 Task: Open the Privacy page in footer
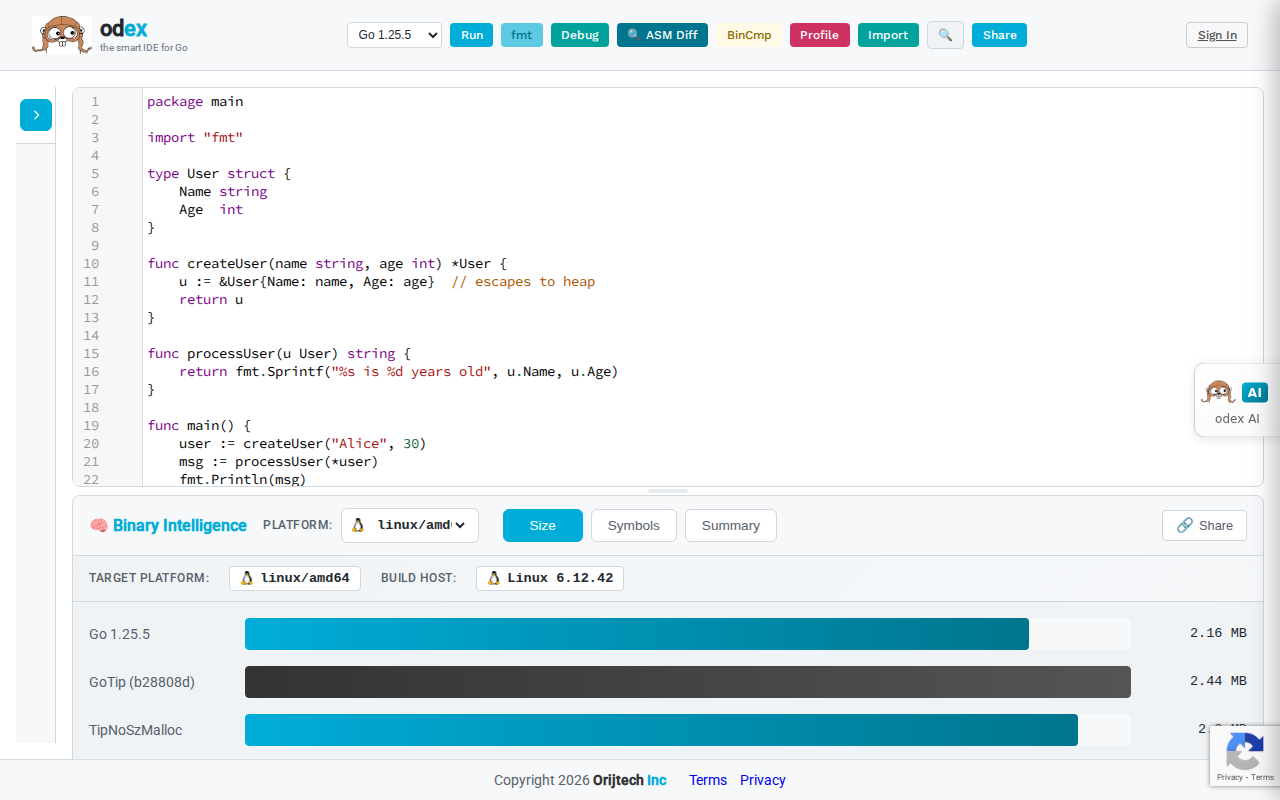[762, 780]
